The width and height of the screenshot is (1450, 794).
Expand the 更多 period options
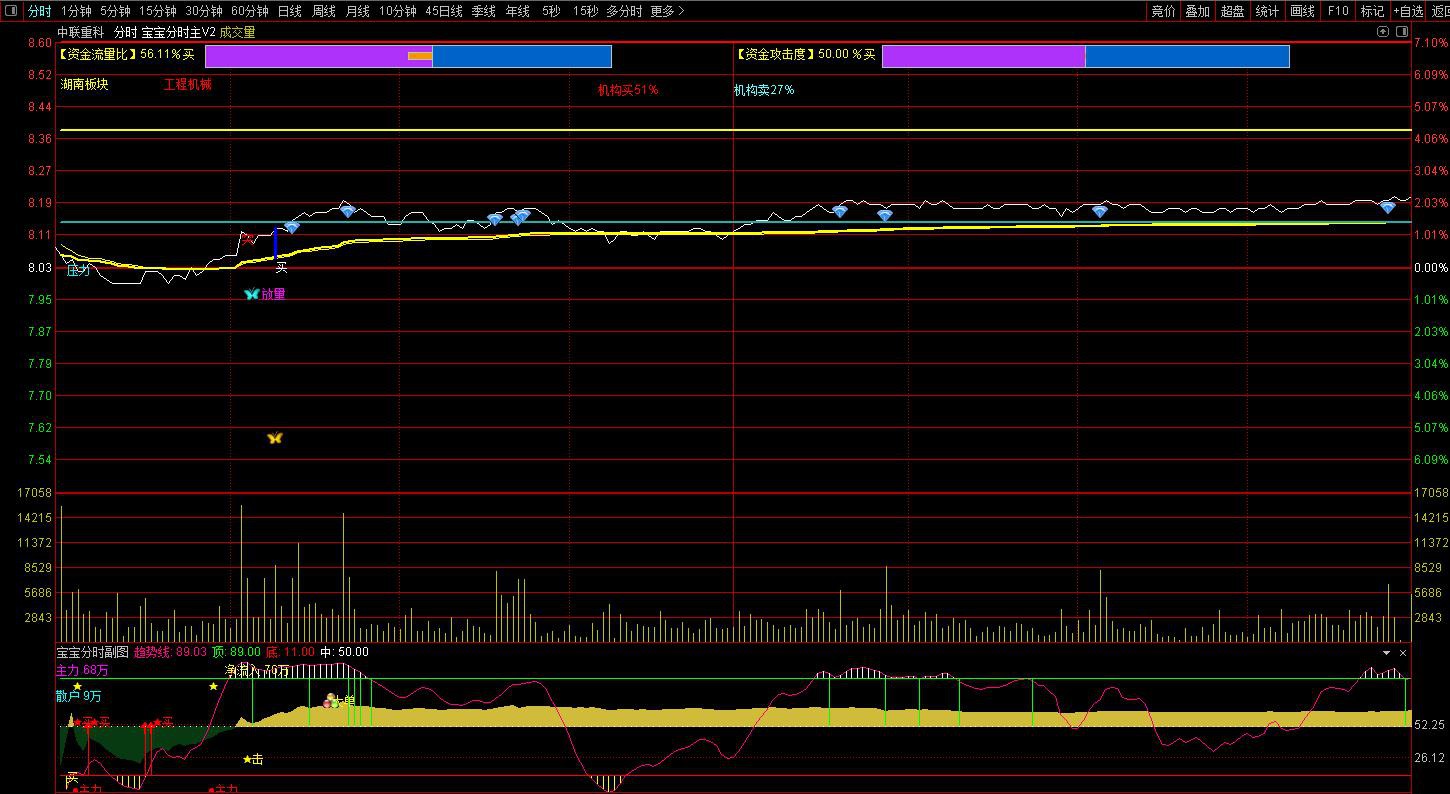[667, 11]
